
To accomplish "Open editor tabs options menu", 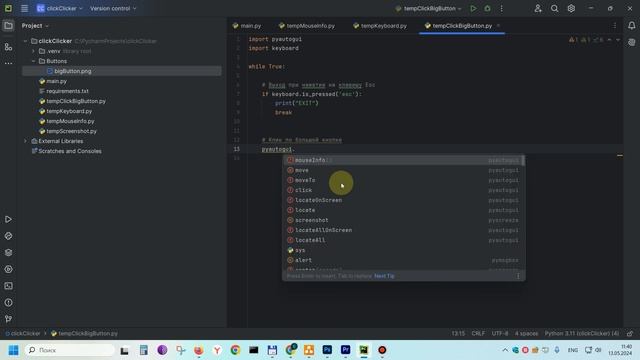I will [x=615, y=26].
